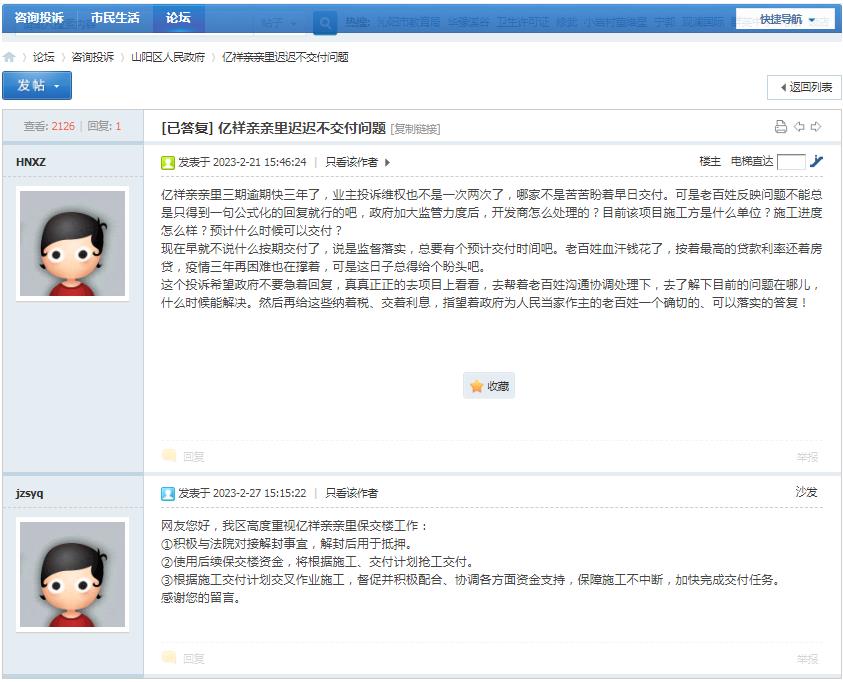Switch to the 市民生活 tab

(x=115, y=18)
